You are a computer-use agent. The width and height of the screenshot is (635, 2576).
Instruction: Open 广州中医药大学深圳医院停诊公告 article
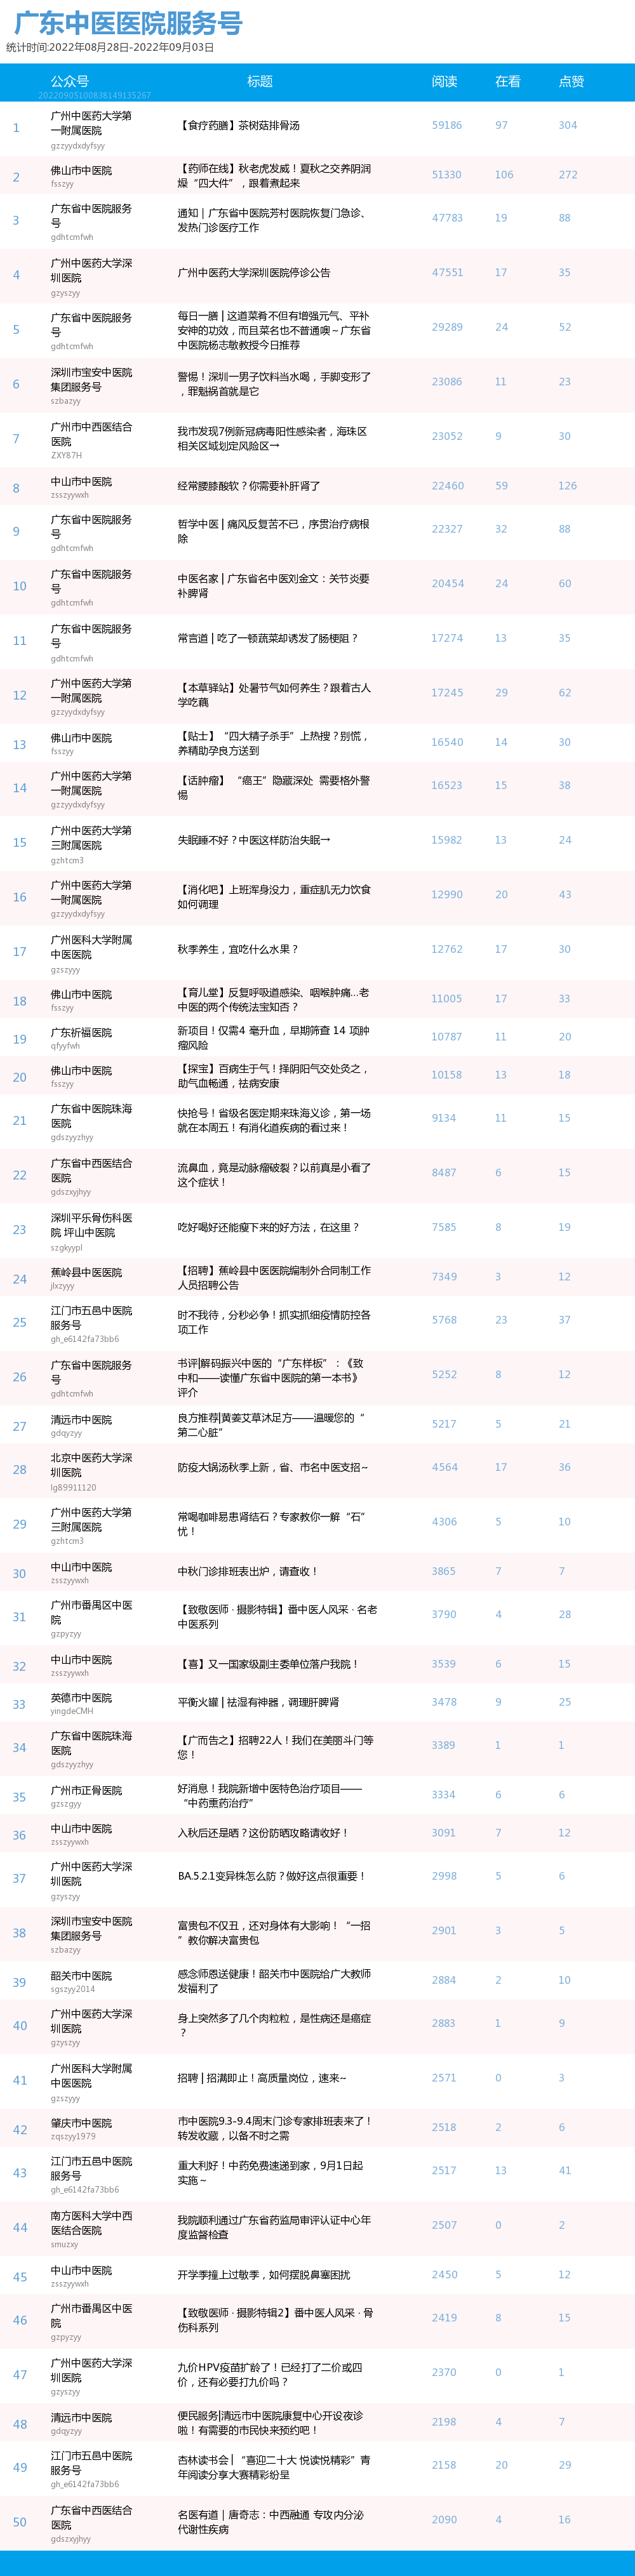pos(254,272)
